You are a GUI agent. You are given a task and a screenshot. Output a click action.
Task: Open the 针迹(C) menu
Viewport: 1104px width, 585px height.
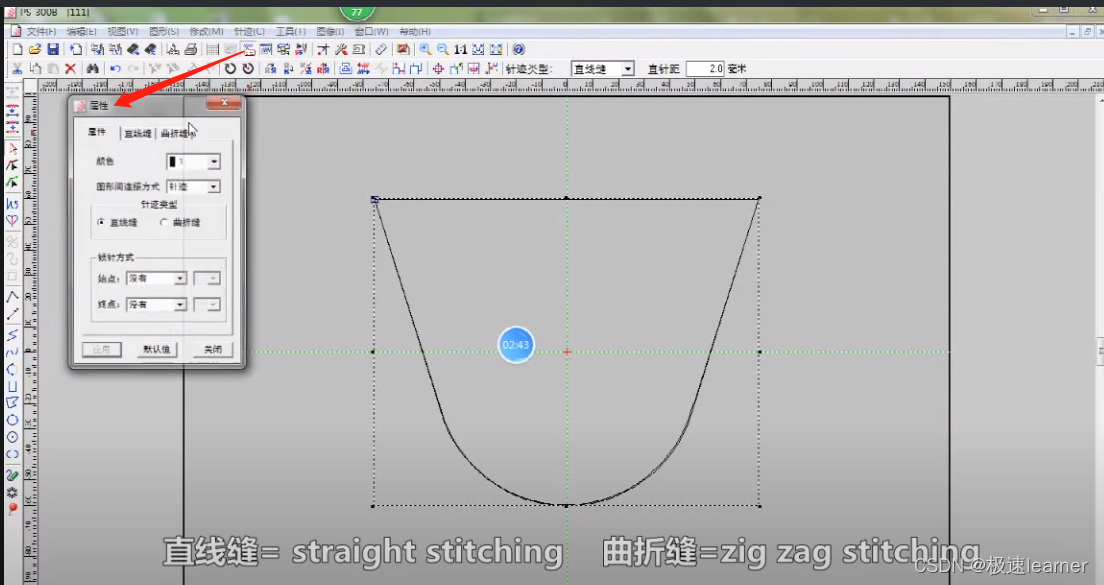coord(249,32)
